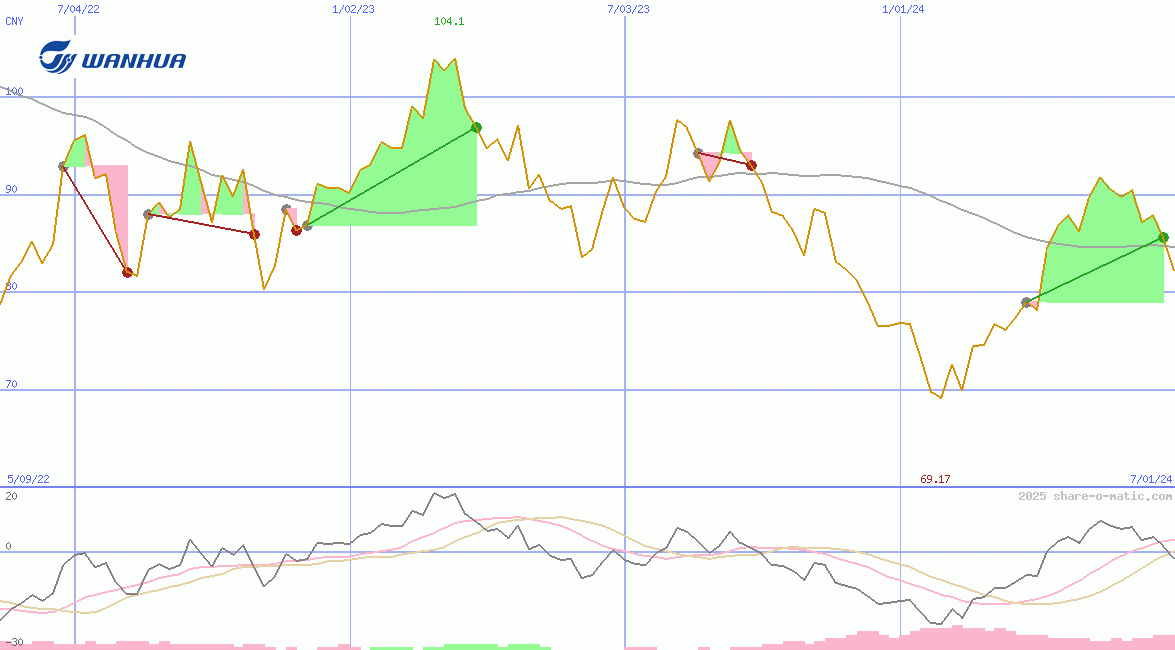This screenshot has width=1175, height=650.
Task: Click the 5/09/22 start date label
Action: 28,479
